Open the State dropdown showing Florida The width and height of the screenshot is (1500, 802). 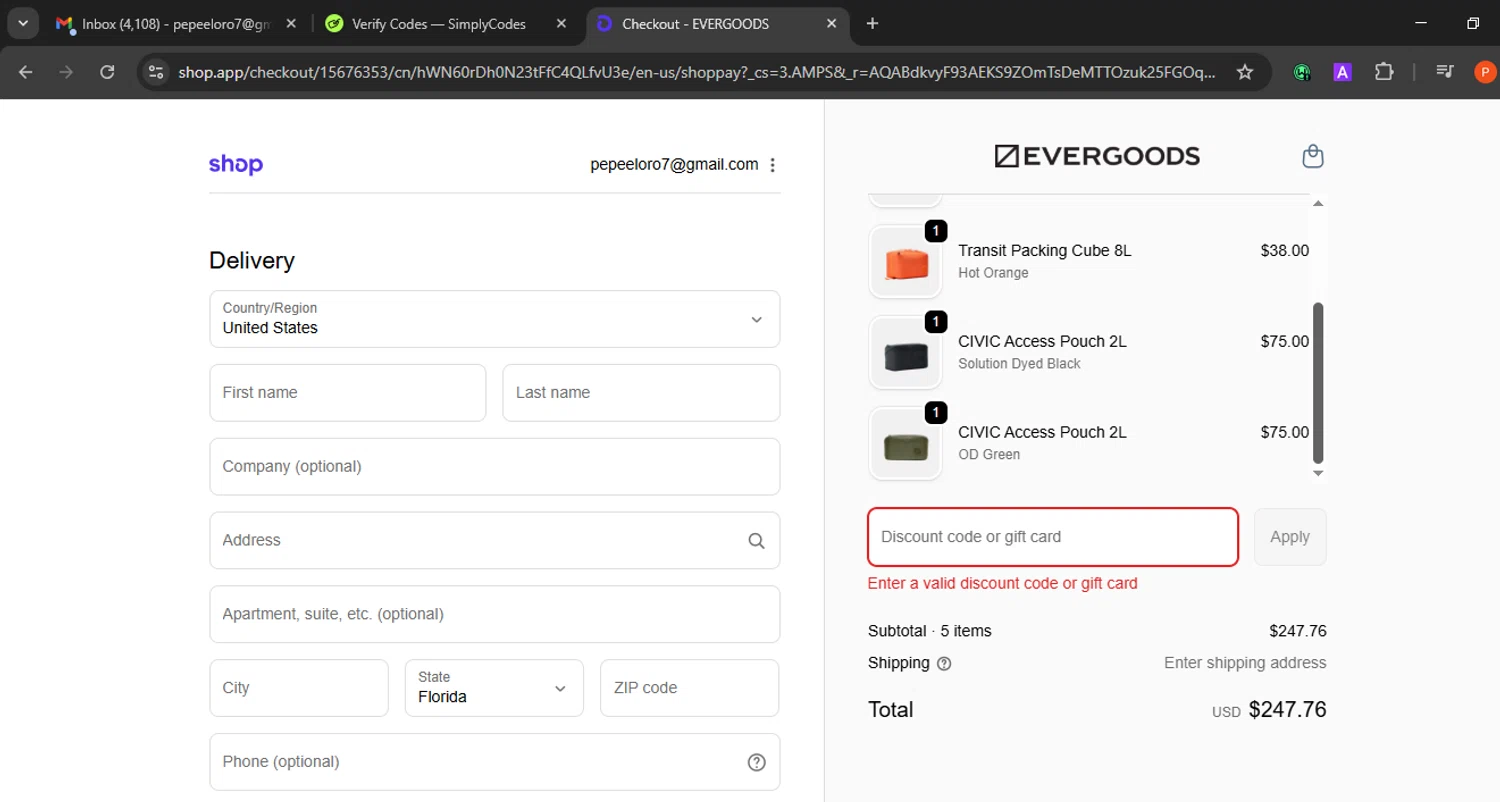(494, 688)
